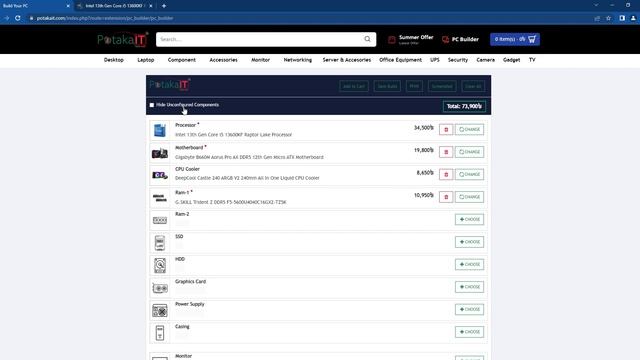Click the Print button
Screen dimensions: 640x360
pyautogui.click(x=414, y=86)
